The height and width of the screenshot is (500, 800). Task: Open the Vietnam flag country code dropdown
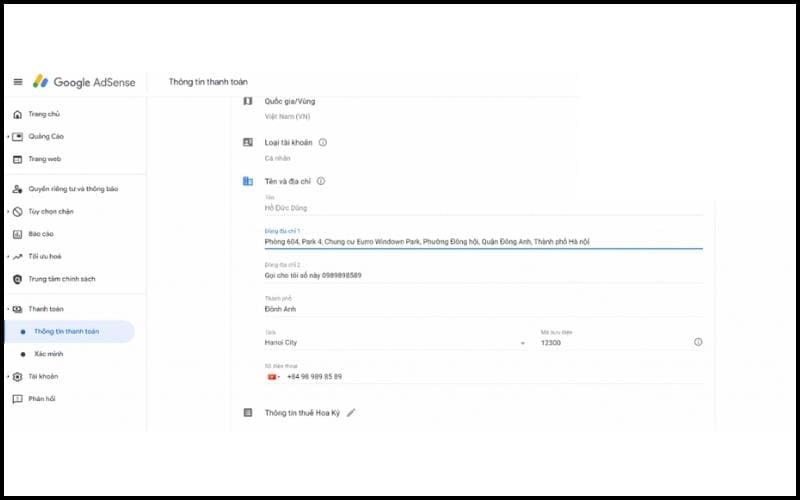click(274, 377)
